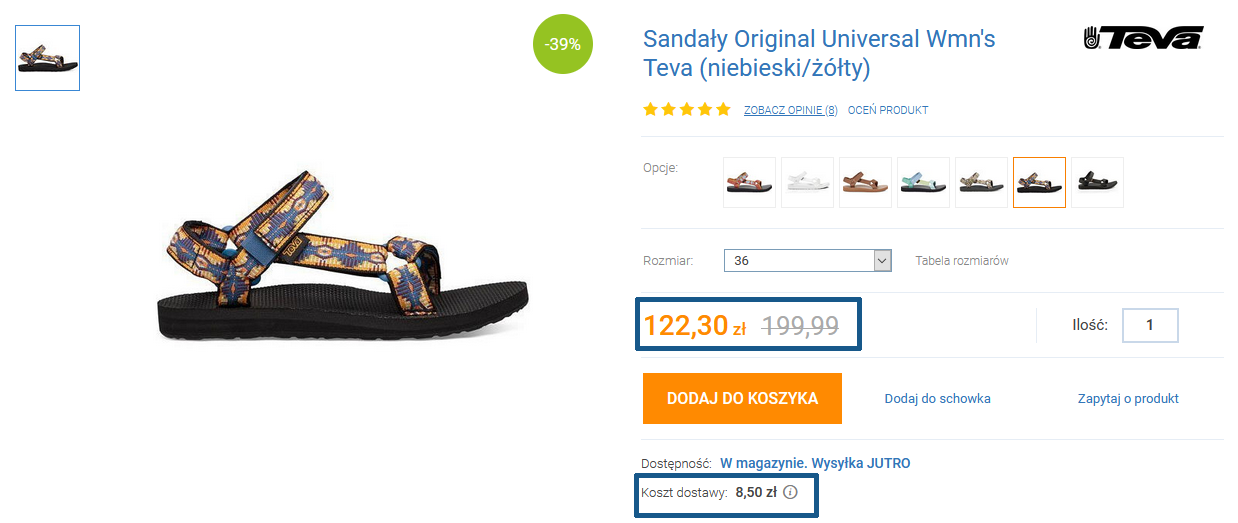Select the solid brown sandal option
The width and height of the screenshot is (1238, 523).
coord(865,182)
